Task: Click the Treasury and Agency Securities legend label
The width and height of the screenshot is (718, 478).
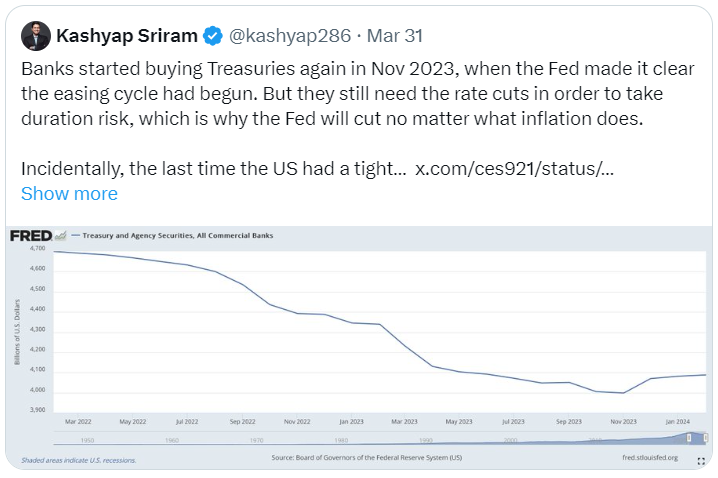Action: [177, 236]
